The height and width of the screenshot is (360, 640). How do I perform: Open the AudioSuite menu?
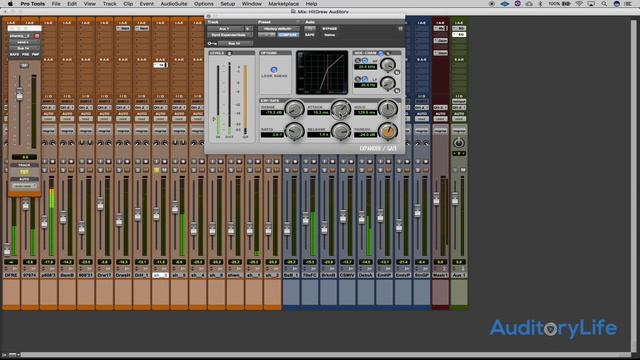(x=174, y=4)
